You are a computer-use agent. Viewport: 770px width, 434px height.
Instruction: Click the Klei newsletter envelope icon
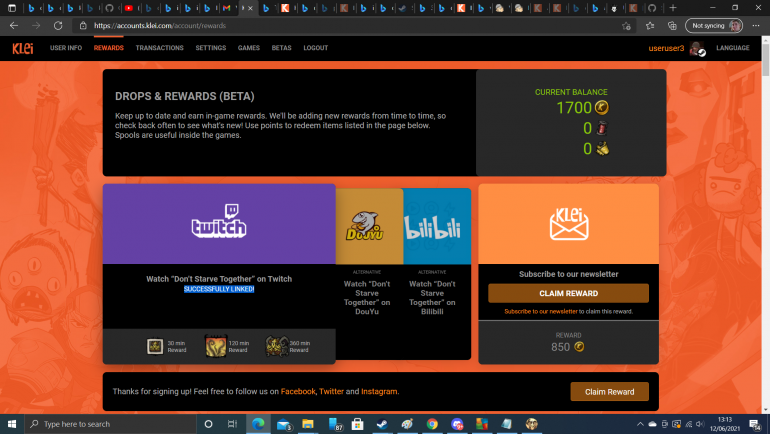tap(568, 224)
